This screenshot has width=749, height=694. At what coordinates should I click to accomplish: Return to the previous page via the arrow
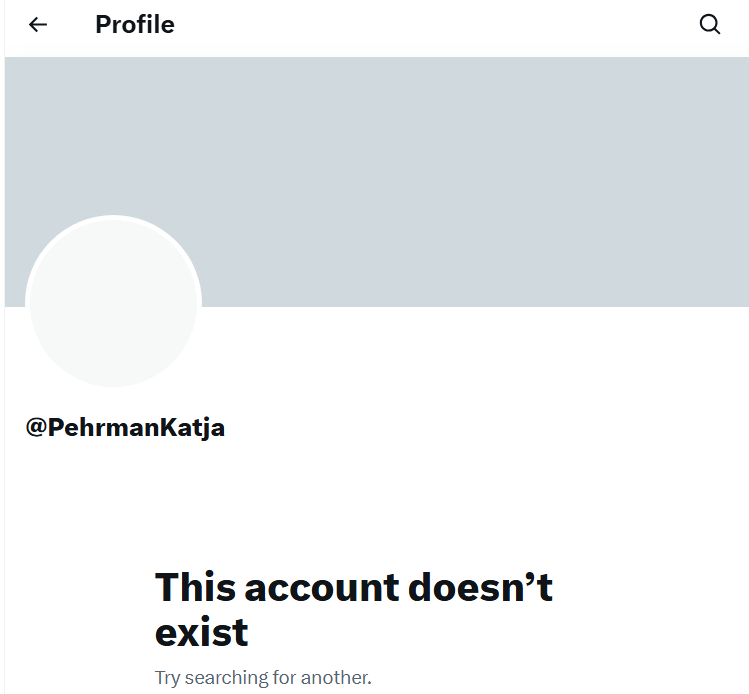click(x=38, y=25)
